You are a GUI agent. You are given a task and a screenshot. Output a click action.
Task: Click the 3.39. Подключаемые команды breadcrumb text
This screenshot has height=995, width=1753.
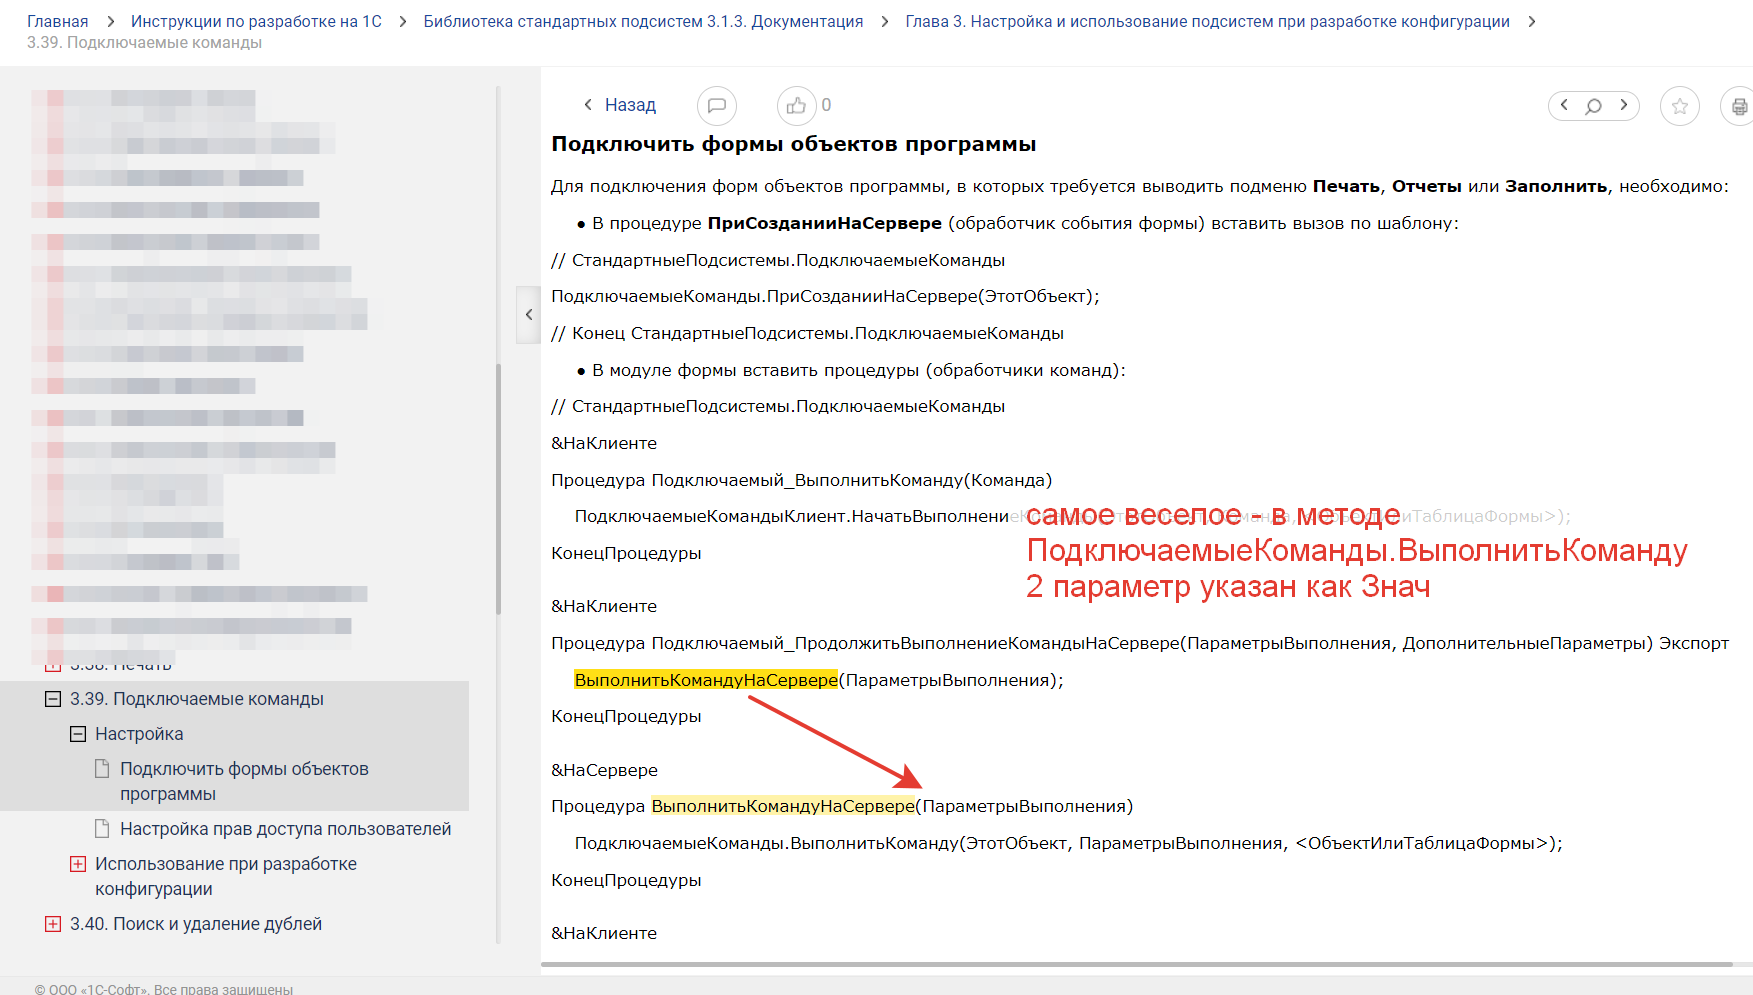coord(144,42)
